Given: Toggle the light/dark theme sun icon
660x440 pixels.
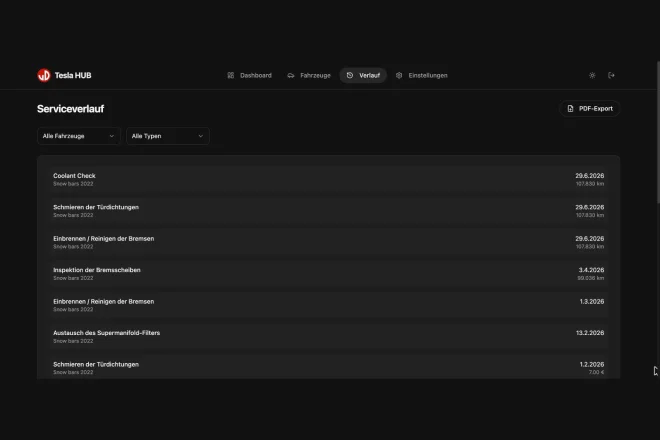Looking at the screenshot, I should click(x=592, y=75).
